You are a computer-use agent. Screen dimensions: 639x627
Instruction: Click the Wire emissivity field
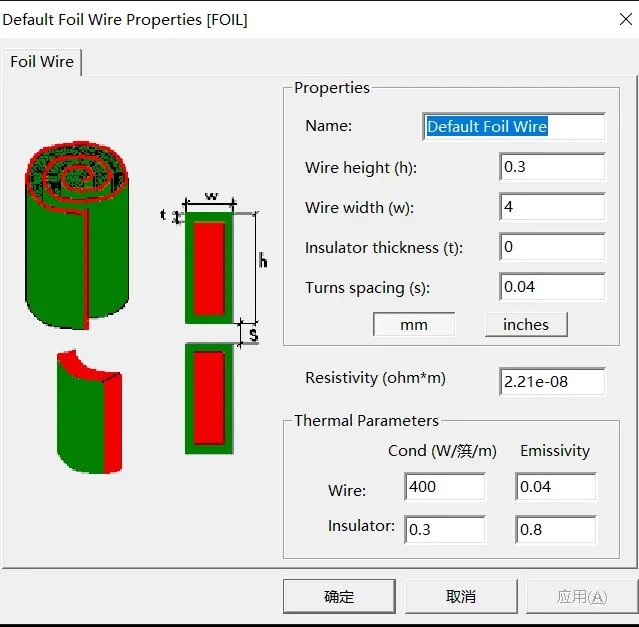coord(556,486)
